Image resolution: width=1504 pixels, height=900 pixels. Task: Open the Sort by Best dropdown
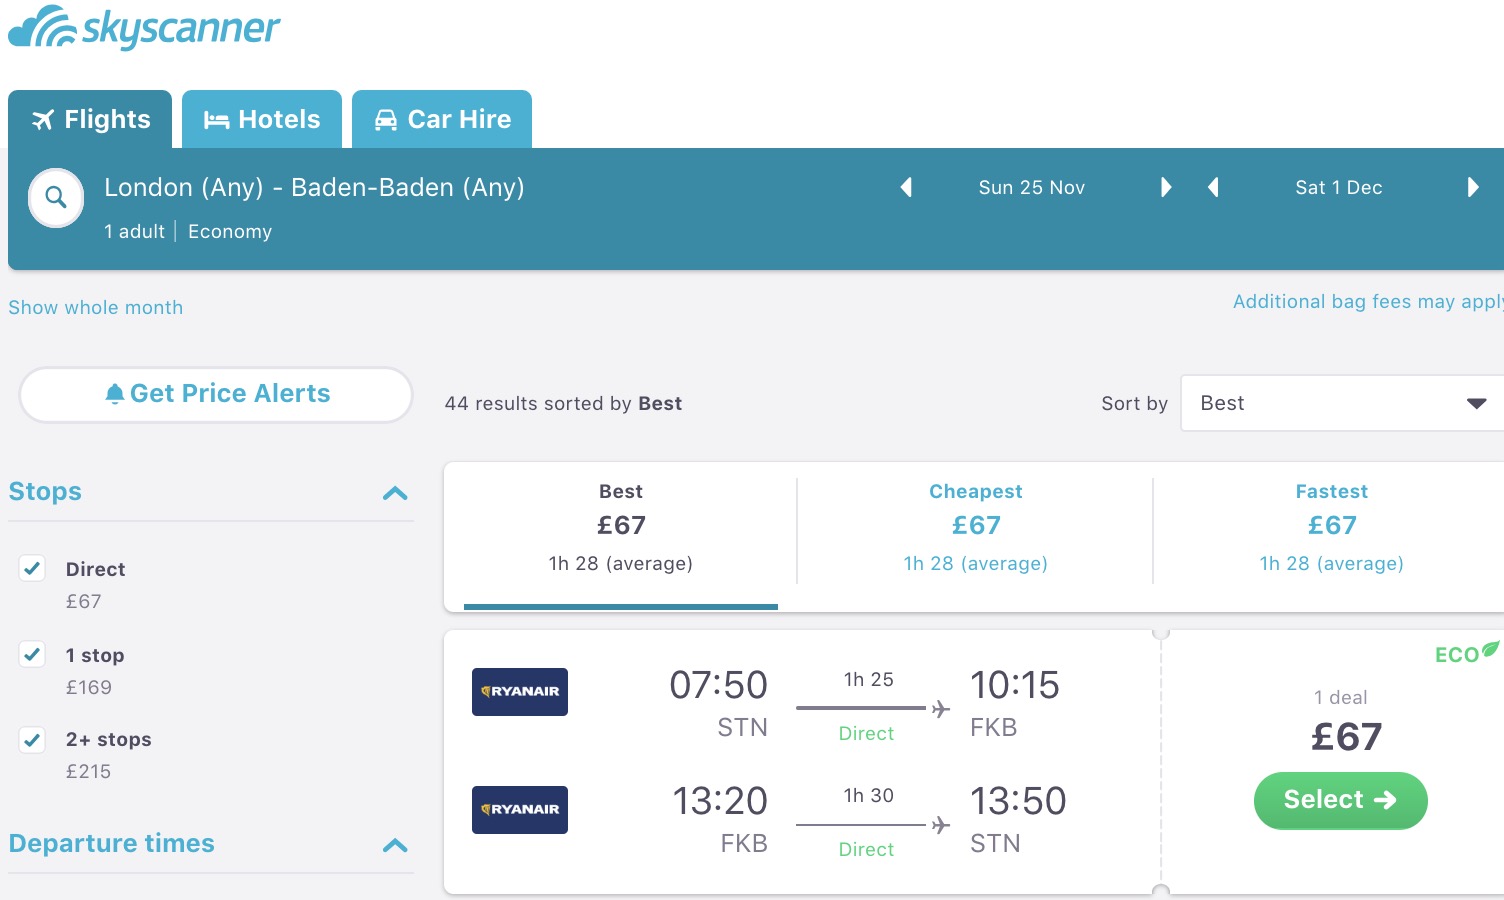pyautogui.click(x=1340, y=403)
